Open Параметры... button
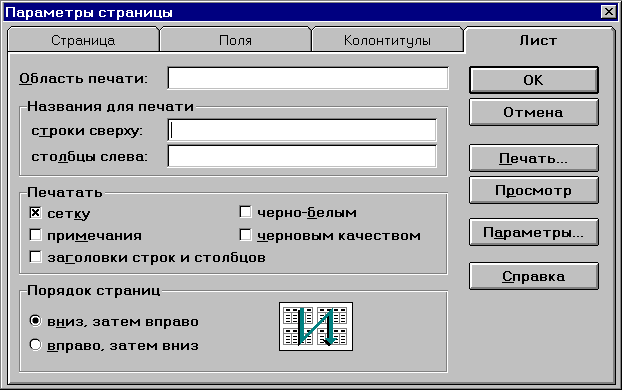622x390 pixels. point(534,232)
